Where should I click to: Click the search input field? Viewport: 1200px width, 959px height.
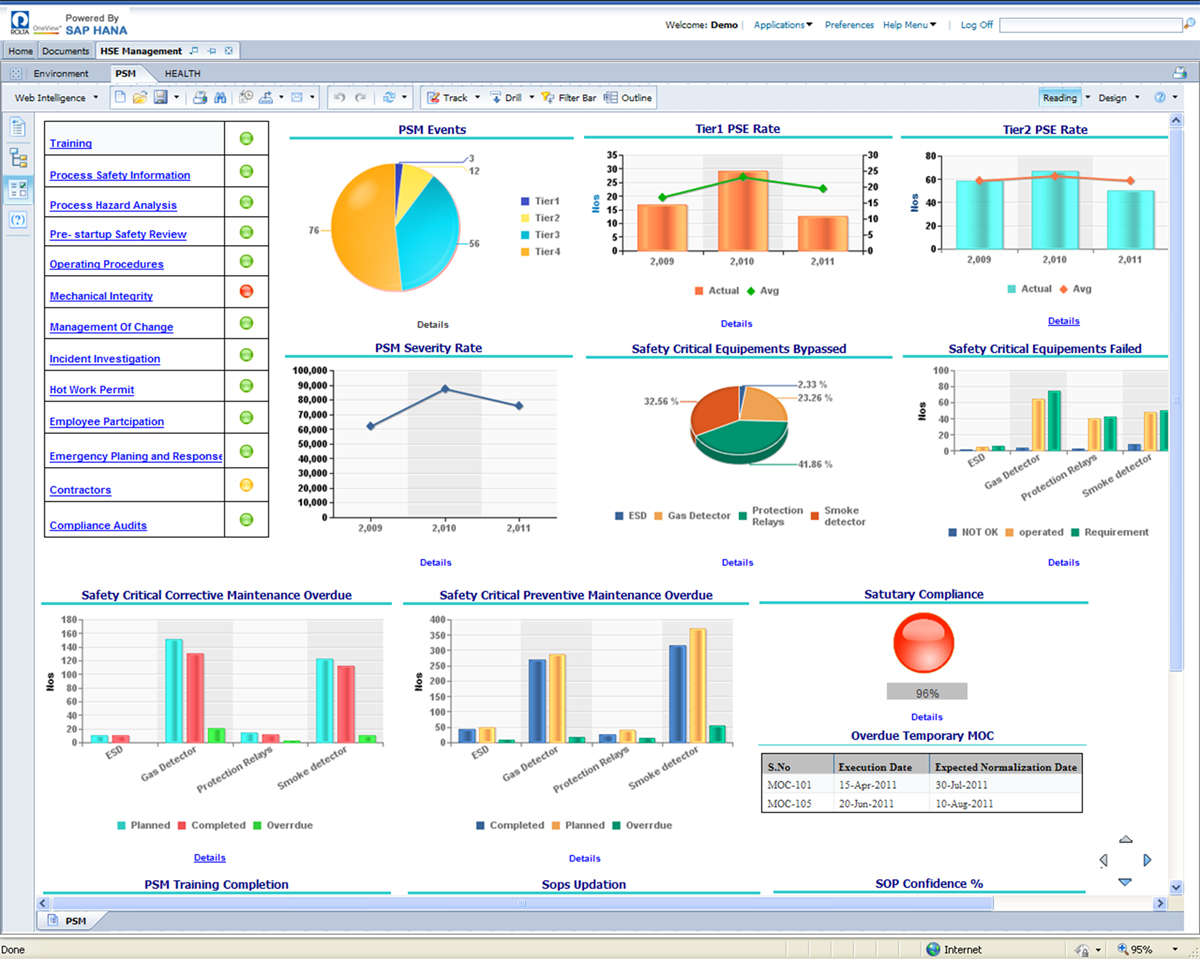point(1089,25)
